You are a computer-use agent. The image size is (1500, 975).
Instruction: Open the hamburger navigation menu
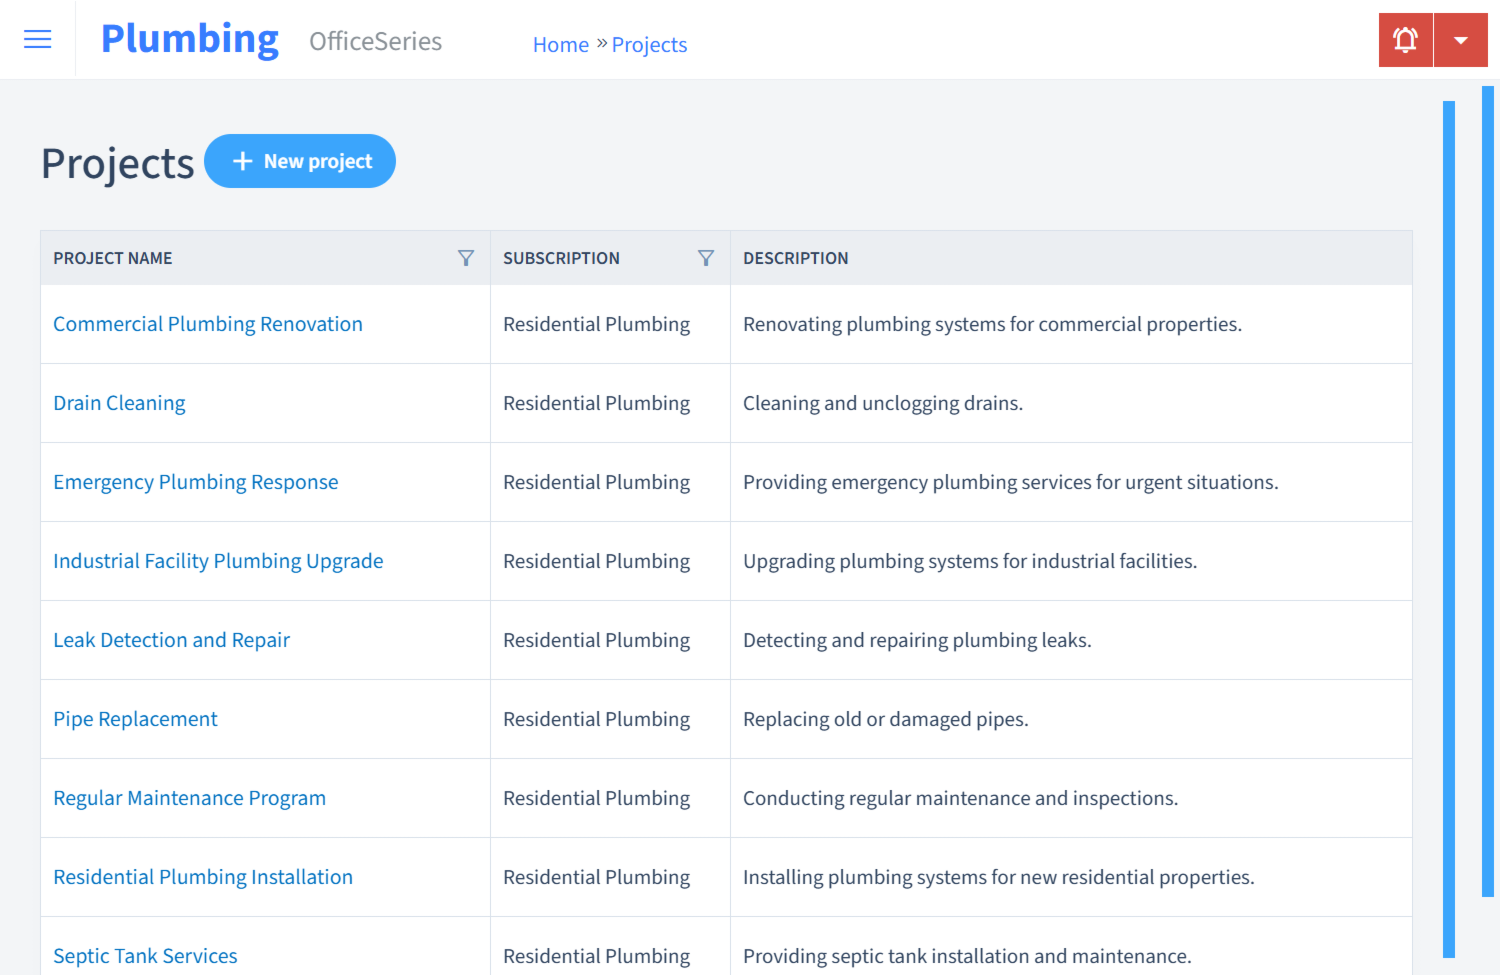[x=37, y=39]
